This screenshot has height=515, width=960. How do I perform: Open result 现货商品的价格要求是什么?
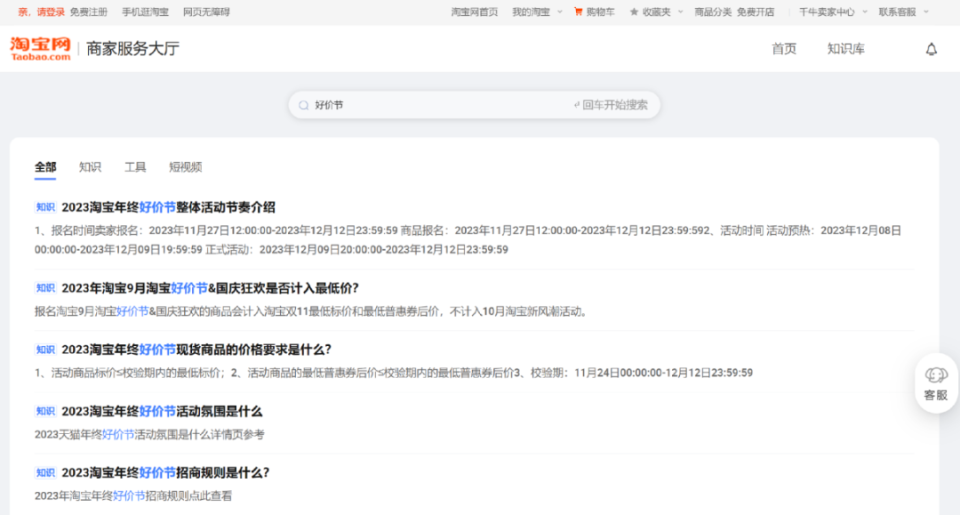197,350
